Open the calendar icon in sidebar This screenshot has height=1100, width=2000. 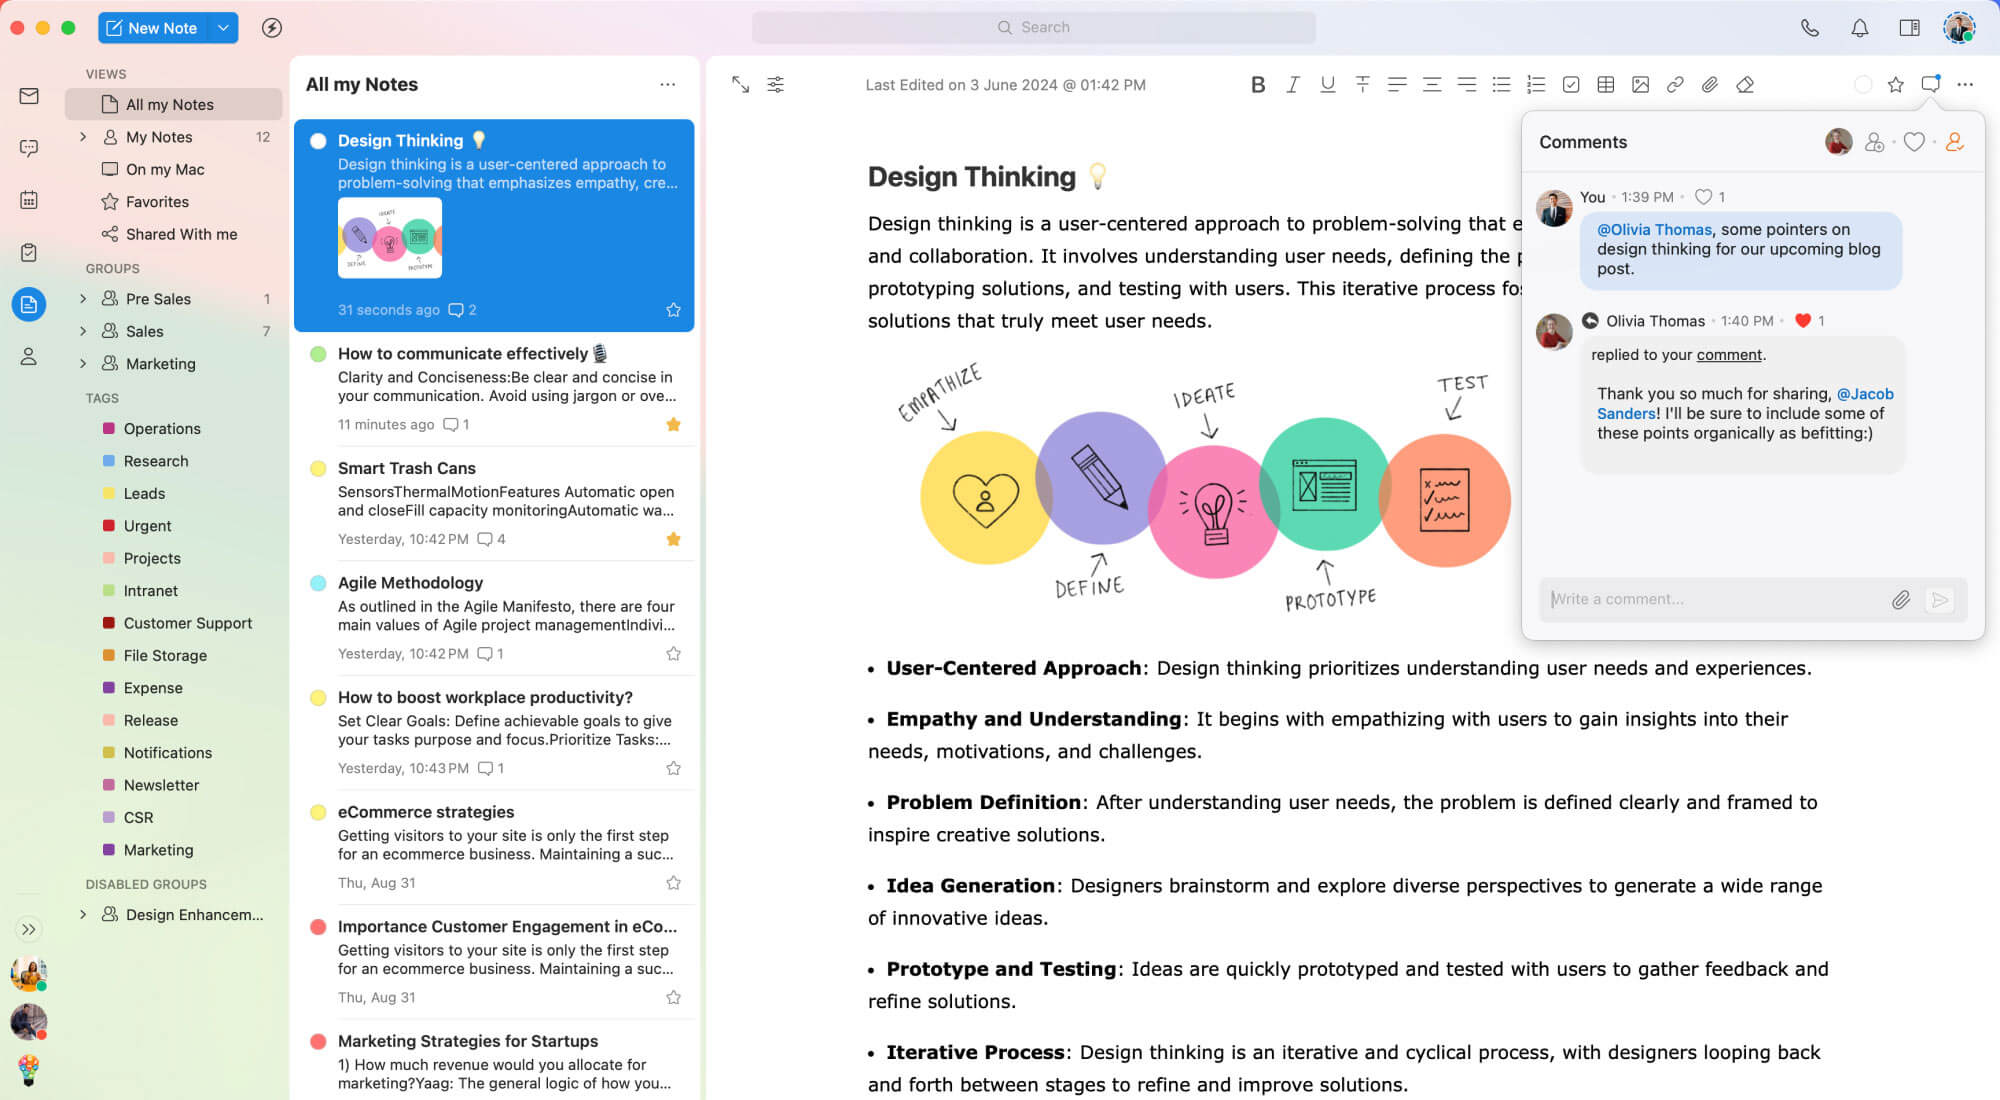point(29,200)
